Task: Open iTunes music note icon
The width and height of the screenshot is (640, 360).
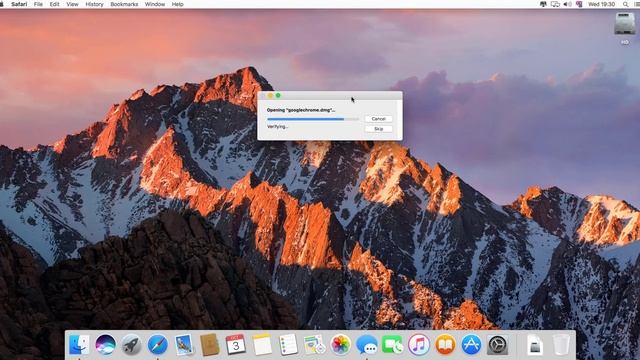Action: tap(419, 344)
